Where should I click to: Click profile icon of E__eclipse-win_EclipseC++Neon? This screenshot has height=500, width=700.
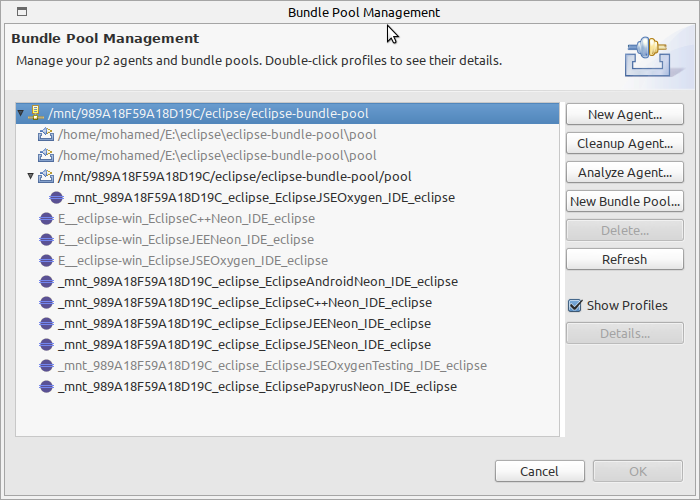pyautogui.click(x=46, y=219)
